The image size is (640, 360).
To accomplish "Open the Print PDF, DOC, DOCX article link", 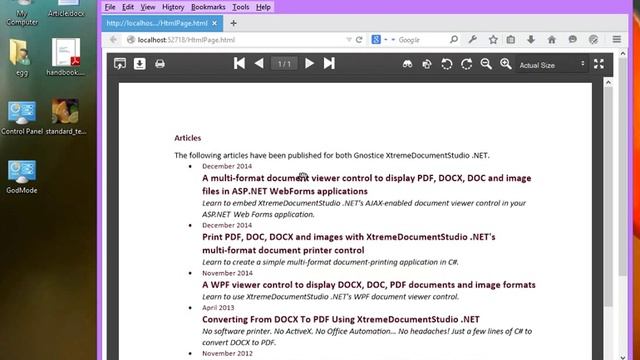I will click(x=349, y=243).
